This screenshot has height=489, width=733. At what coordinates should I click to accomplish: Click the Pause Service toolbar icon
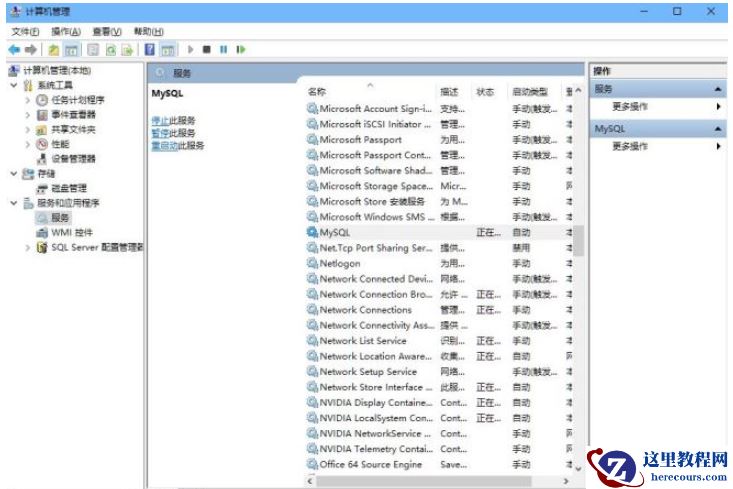(223, 49)
